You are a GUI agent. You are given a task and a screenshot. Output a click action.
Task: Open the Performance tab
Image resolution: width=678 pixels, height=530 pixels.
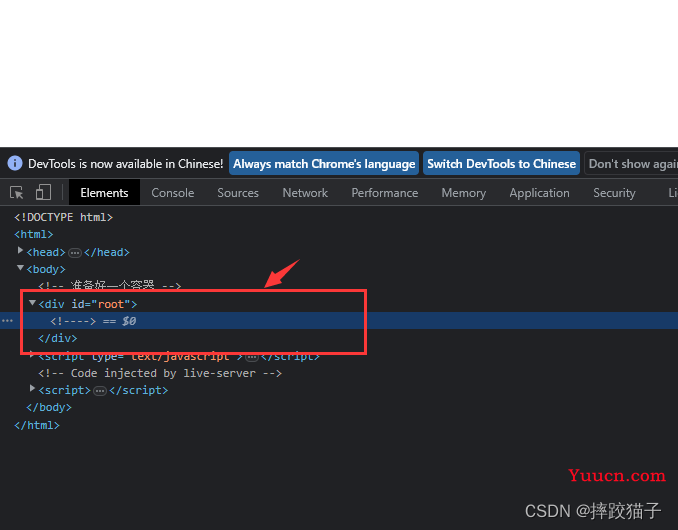coord(384,193)
